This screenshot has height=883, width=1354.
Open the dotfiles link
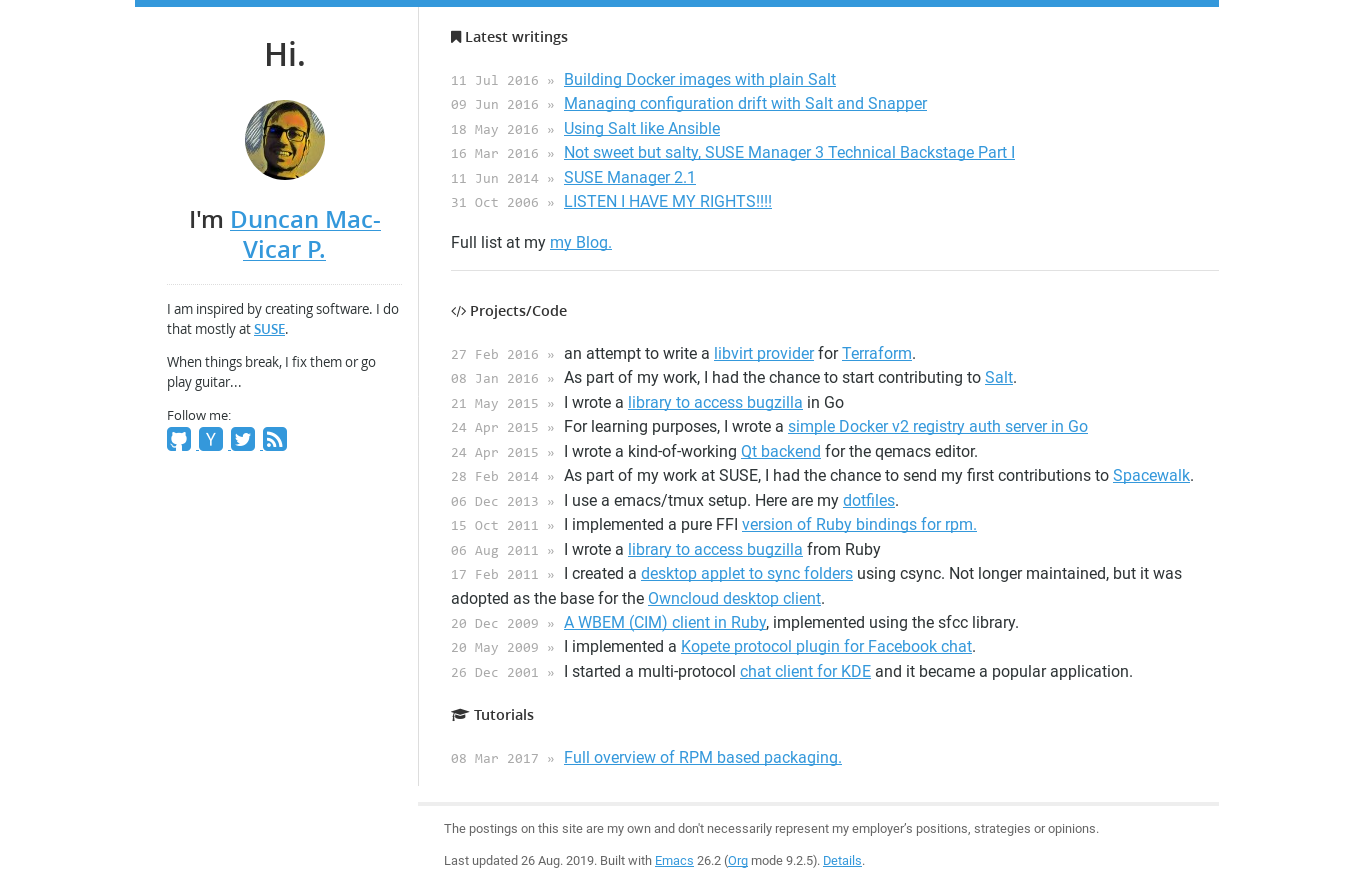click(869, 501)
